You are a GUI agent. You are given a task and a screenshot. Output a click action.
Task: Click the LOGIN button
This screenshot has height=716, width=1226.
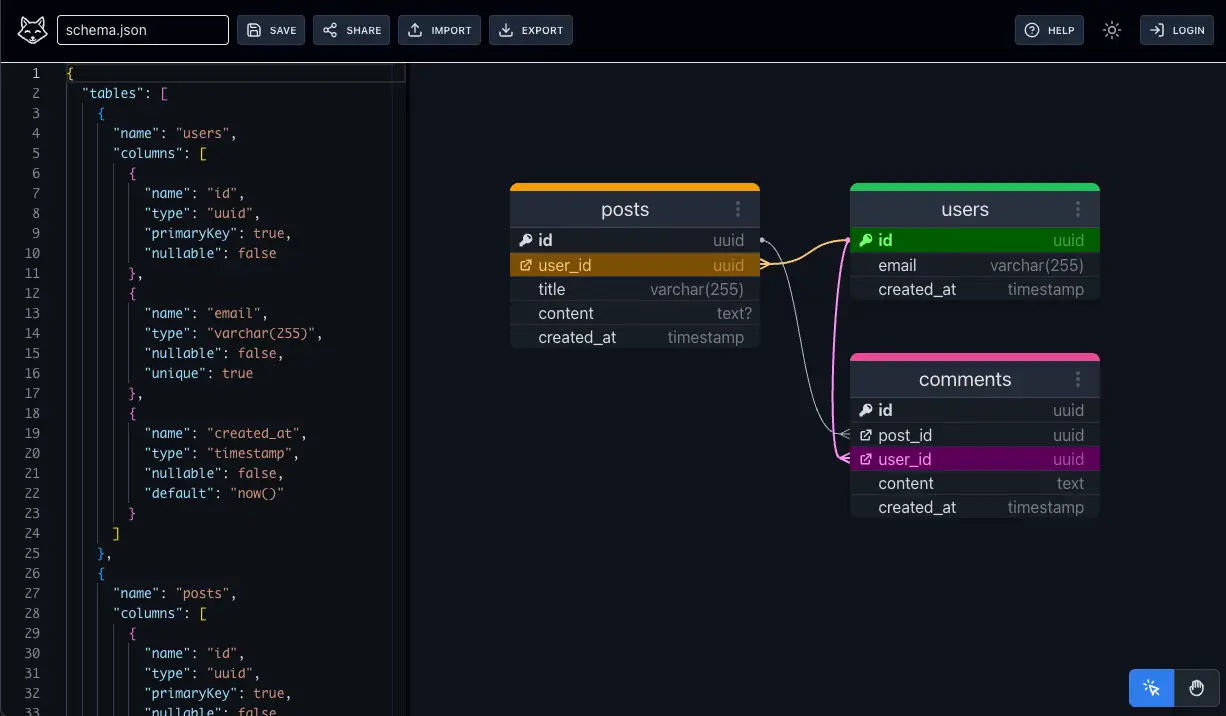click(1177, 30)
